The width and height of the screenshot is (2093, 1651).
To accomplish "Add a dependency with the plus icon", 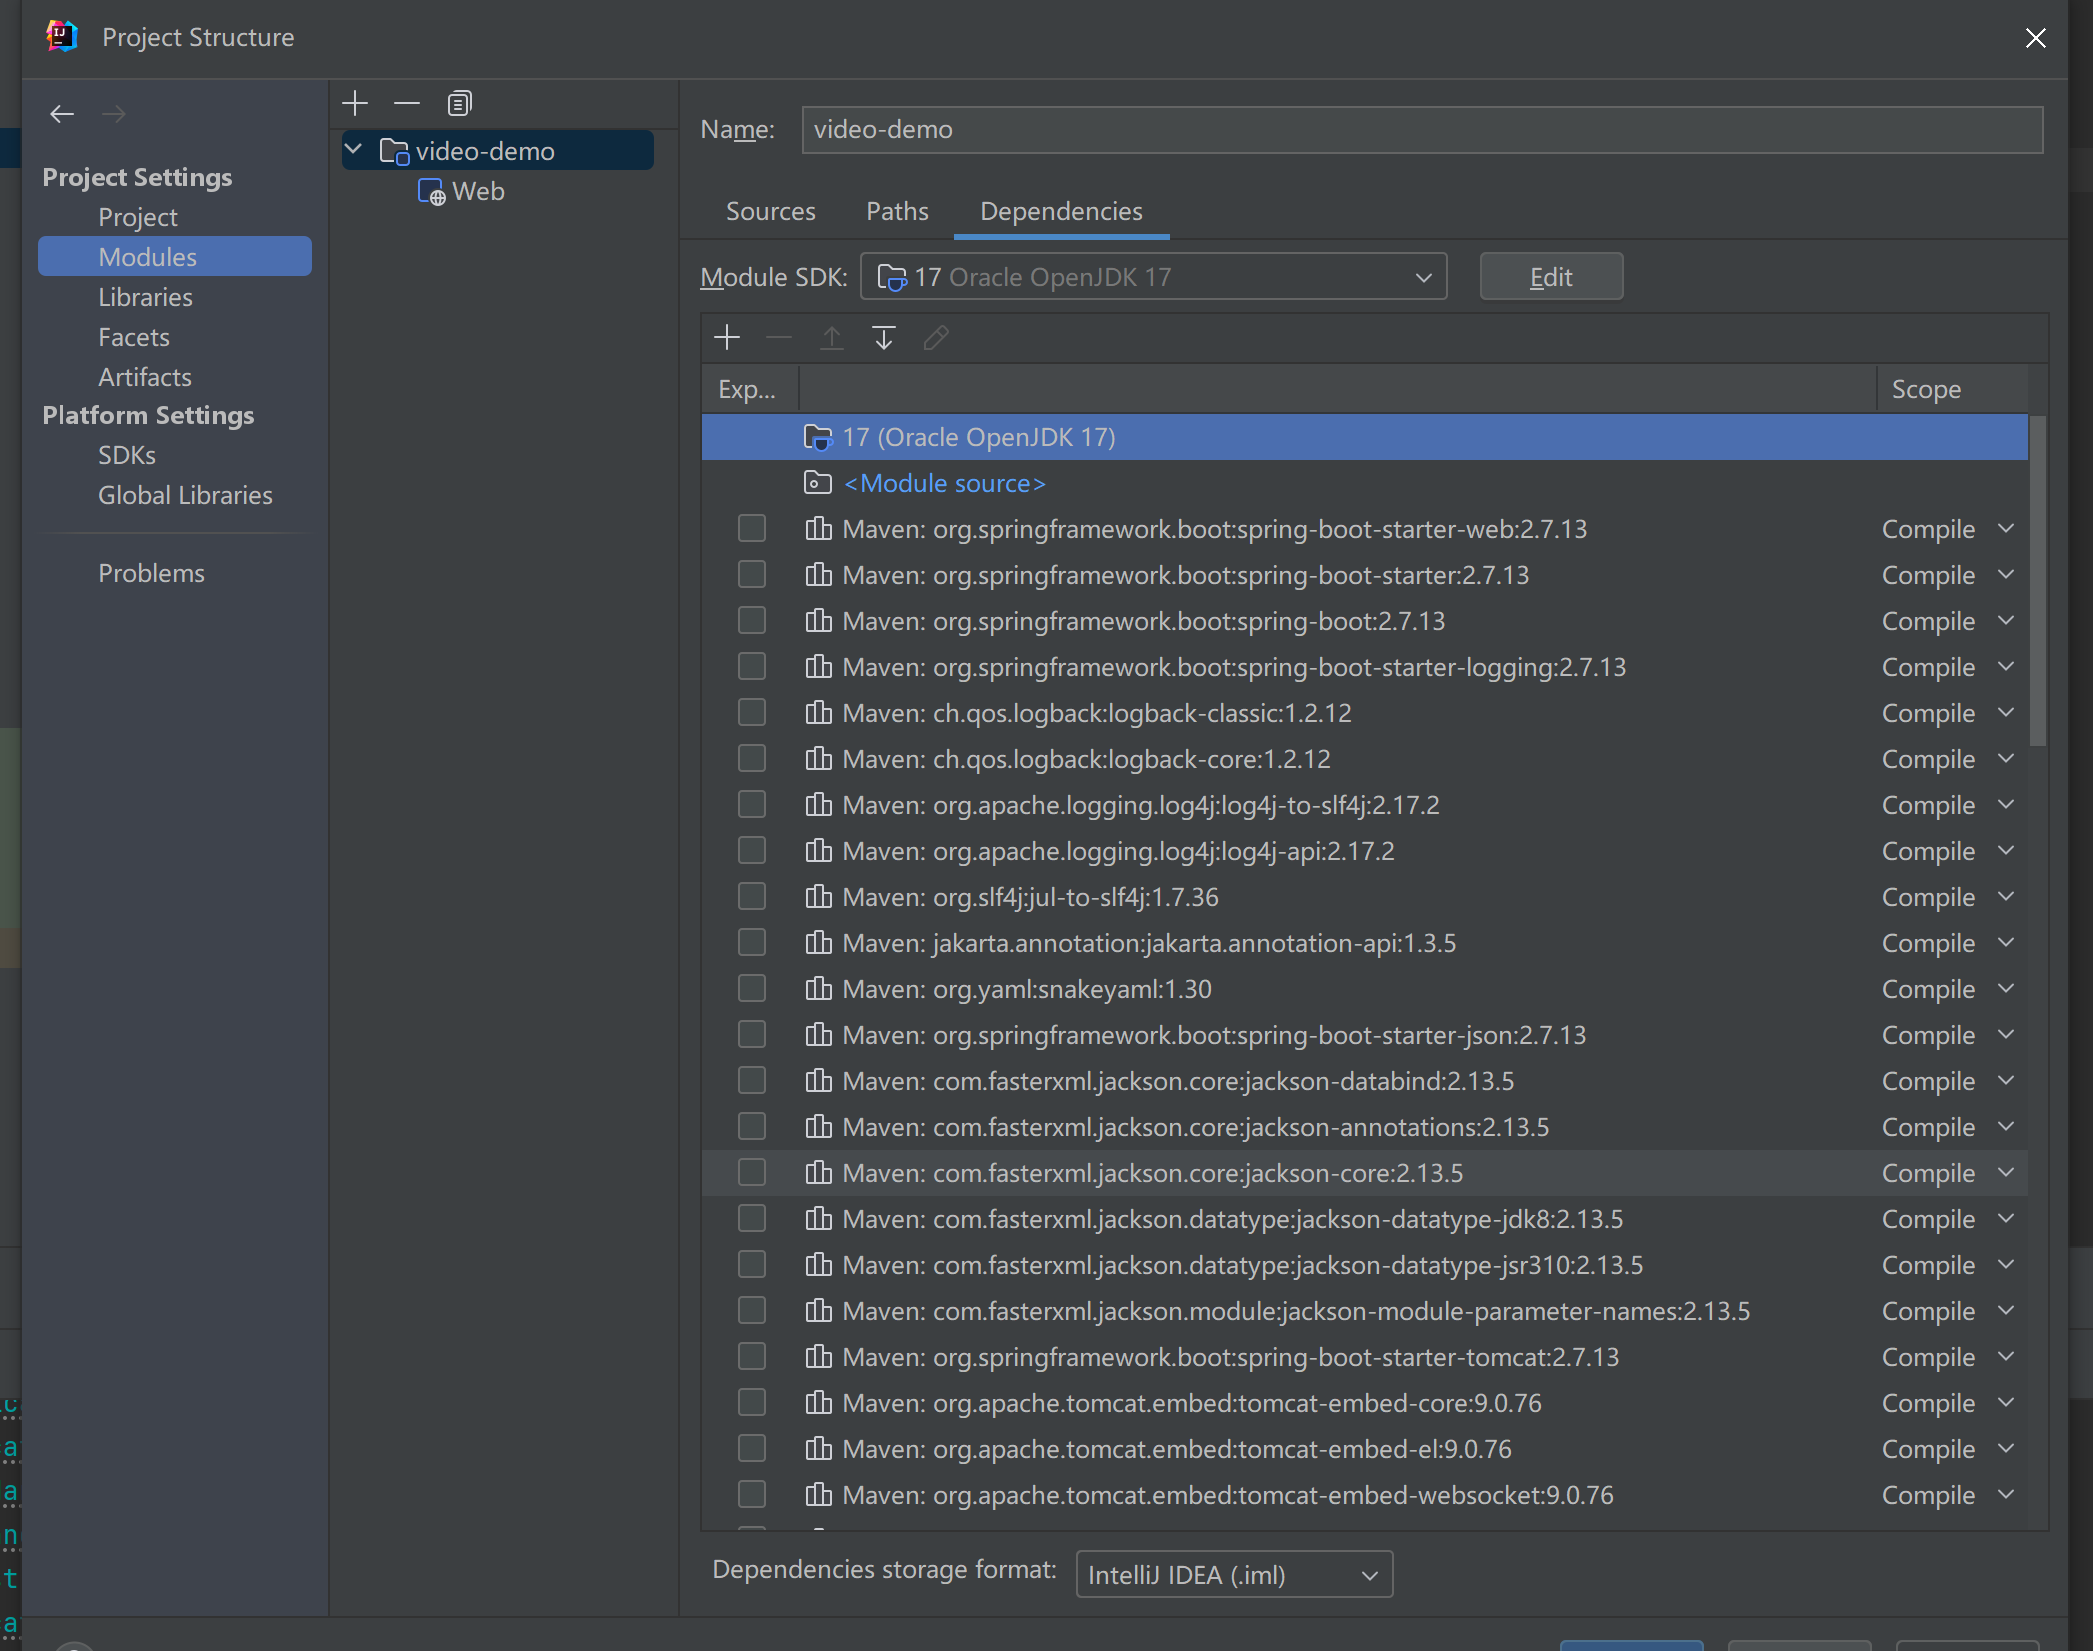I will [x=727, y=338].
